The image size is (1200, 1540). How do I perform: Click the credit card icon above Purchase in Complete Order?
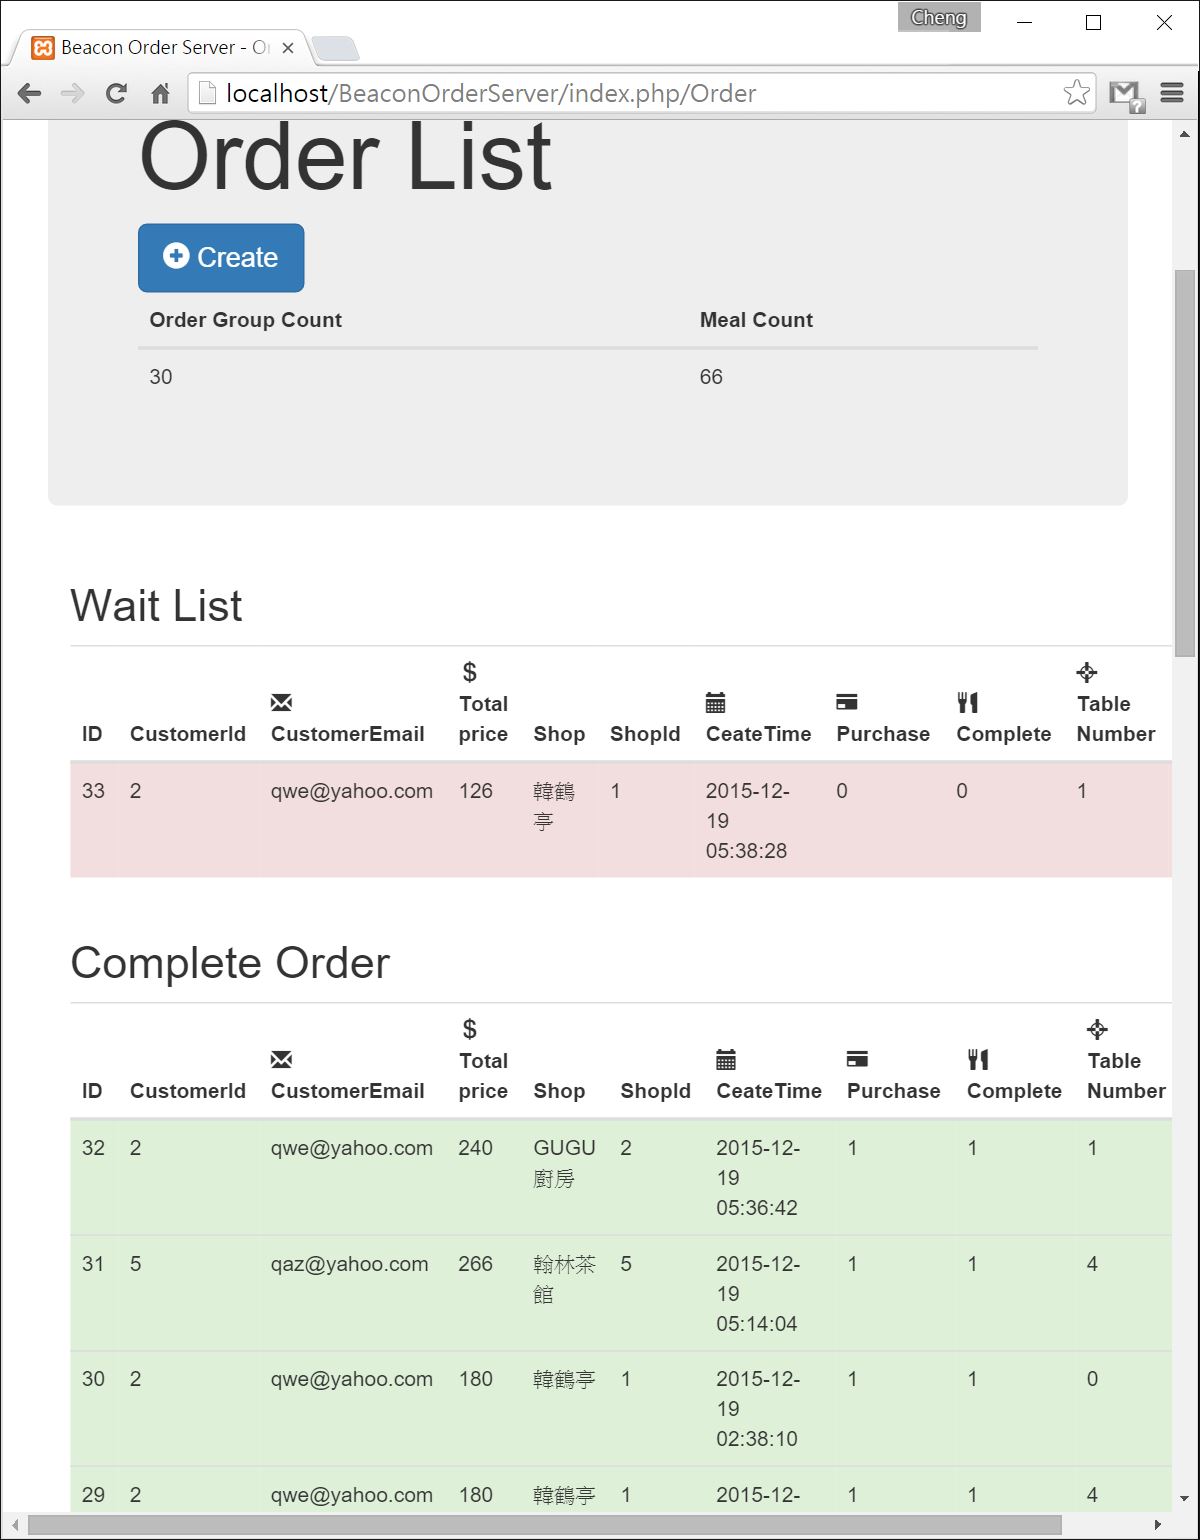pyautogui.click(x=857, y=1059)
